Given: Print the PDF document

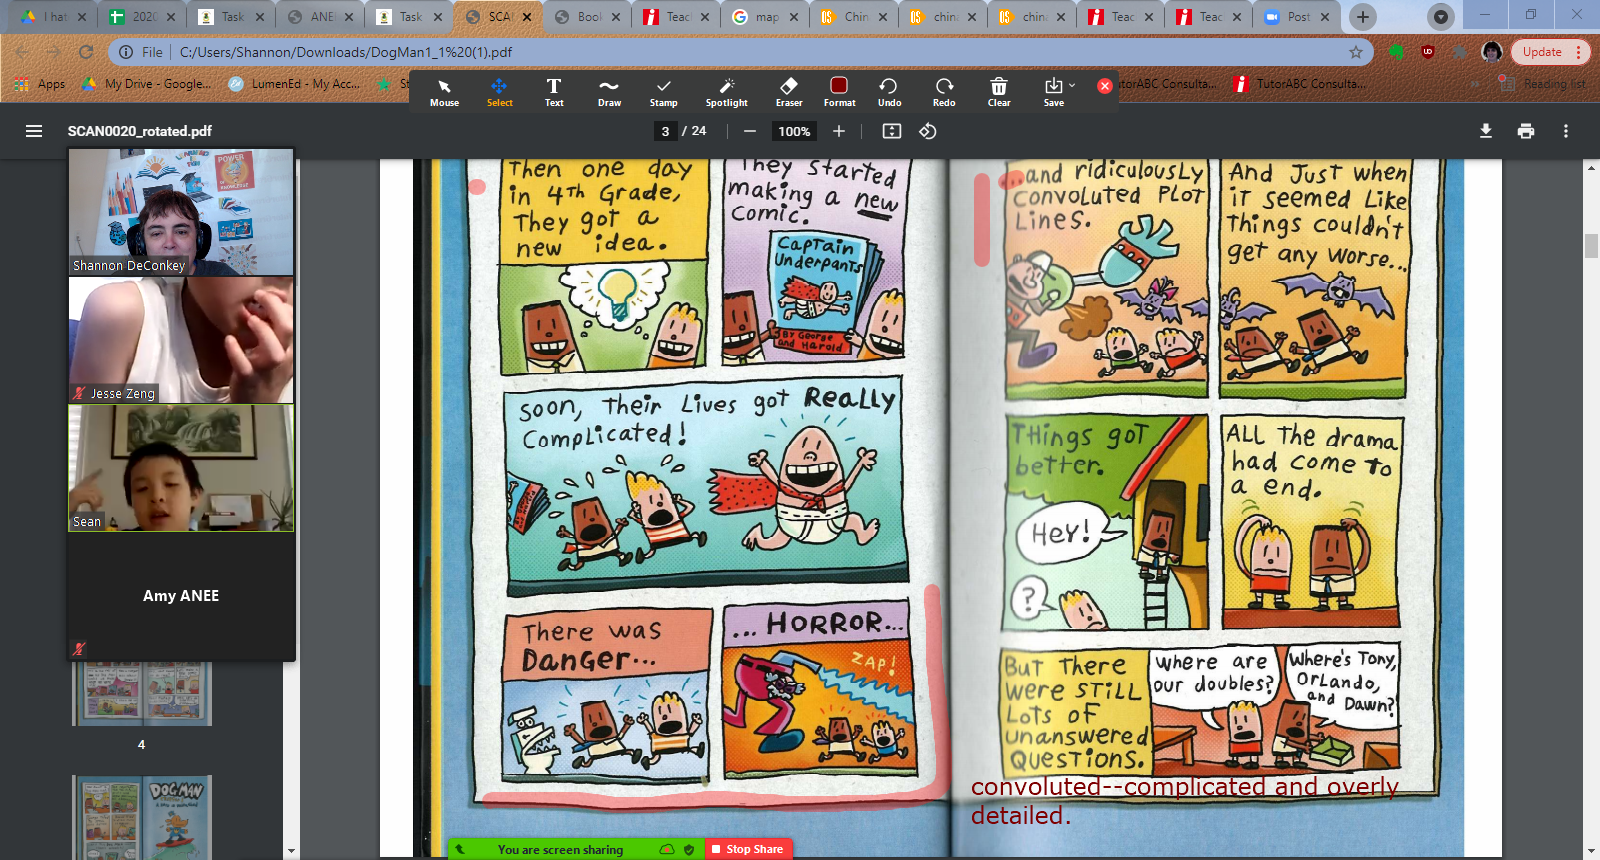Looking at the screenshot, I should click(1526, 131).
